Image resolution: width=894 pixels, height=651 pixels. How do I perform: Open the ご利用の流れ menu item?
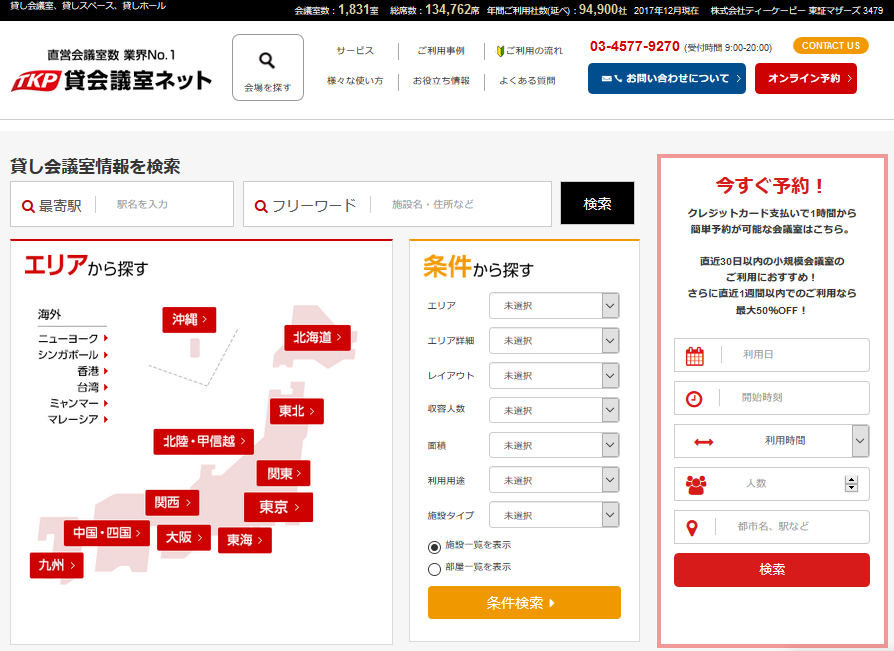(x=534, y=51)
